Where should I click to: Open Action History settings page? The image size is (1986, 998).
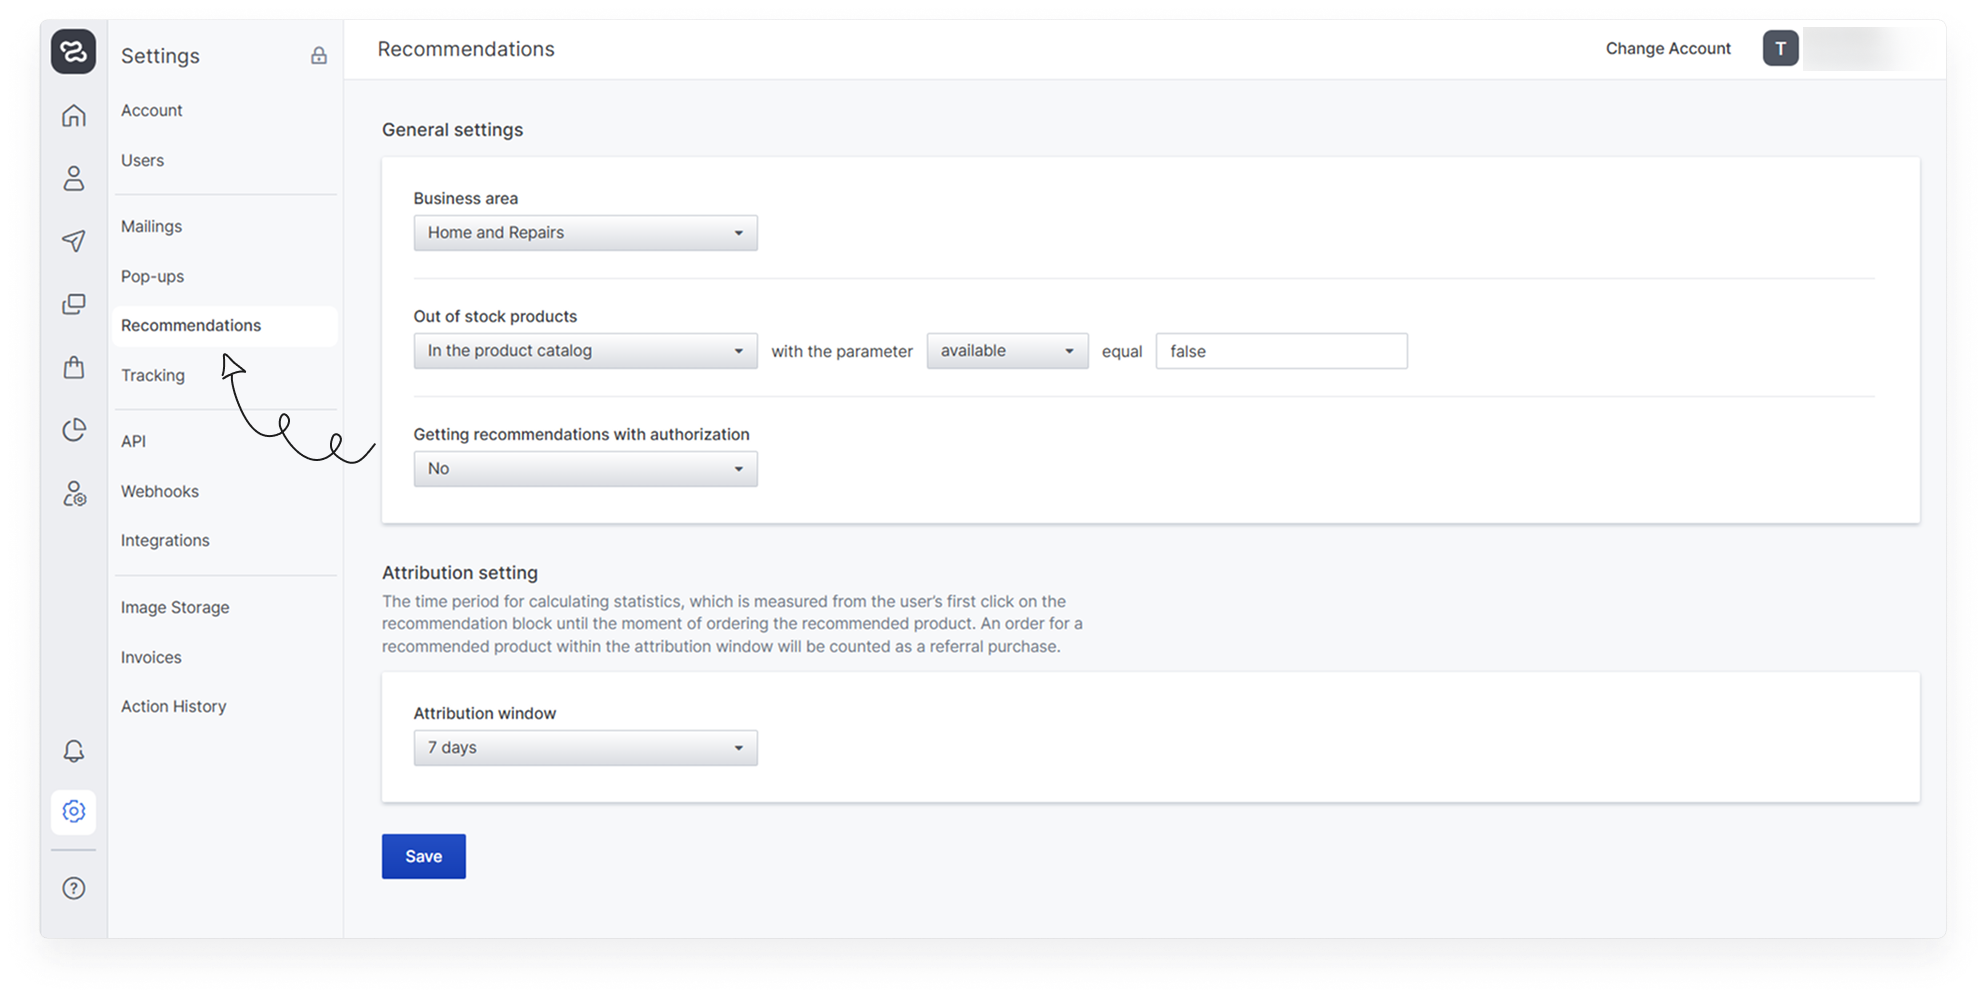pyautogui.click(x=174, y=706)
